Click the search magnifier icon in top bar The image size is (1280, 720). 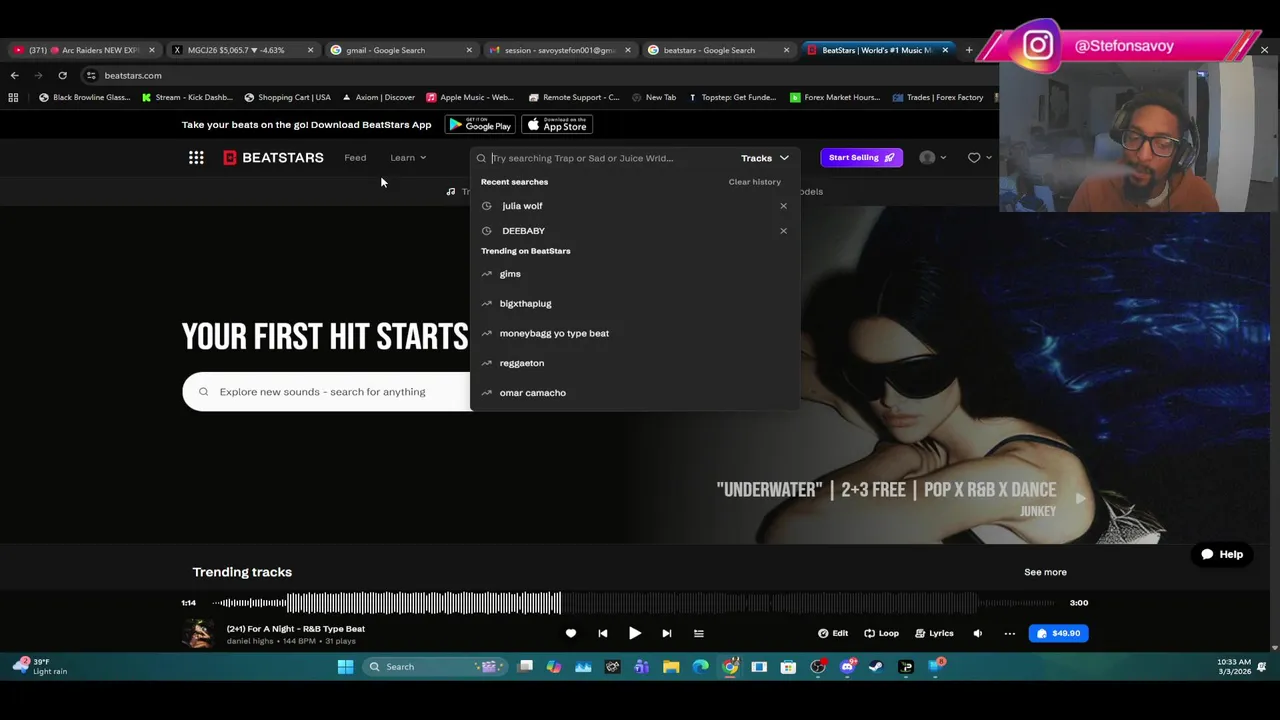pyautogui.click(x=481, y=158)
